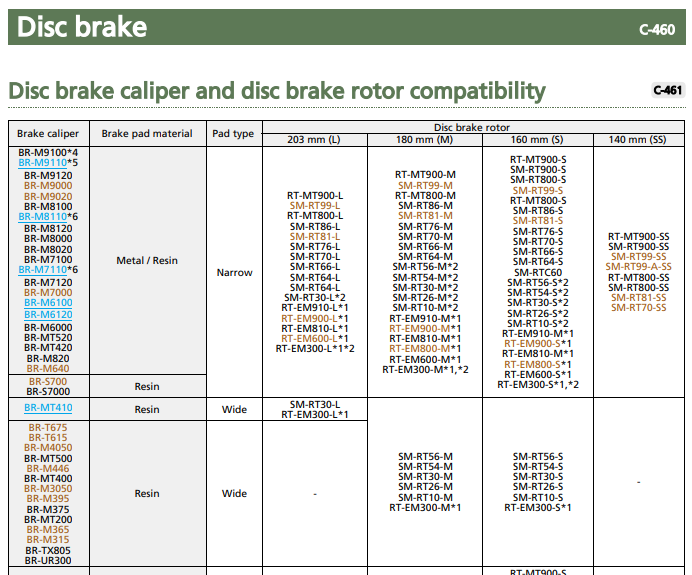Select BR-M9120 caliper entry

[x=48, y=175]
